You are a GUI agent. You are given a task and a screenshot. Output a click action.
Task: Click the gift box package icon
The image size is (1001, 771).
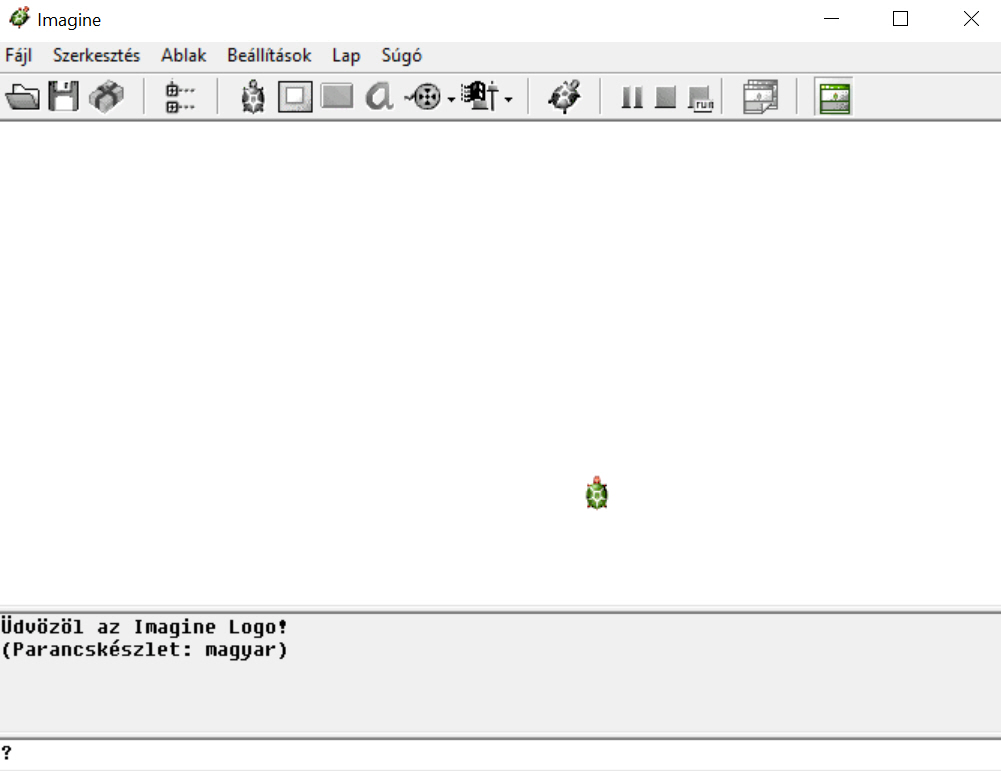tap(106, 97)
